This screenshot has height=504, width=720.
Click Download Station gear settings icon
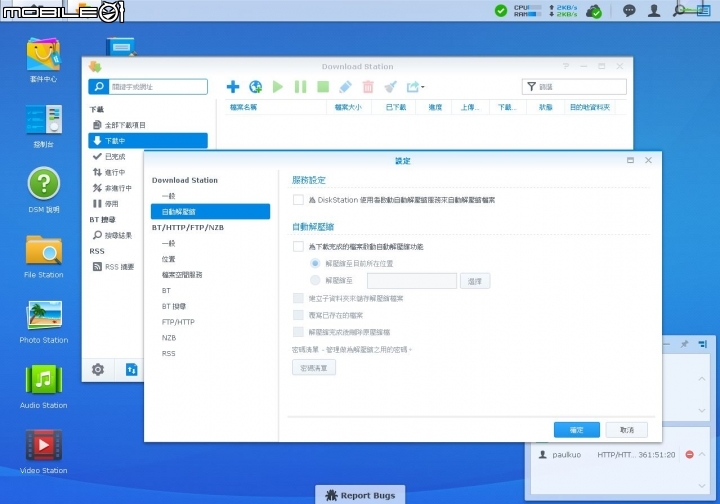[x=98, y=369]
